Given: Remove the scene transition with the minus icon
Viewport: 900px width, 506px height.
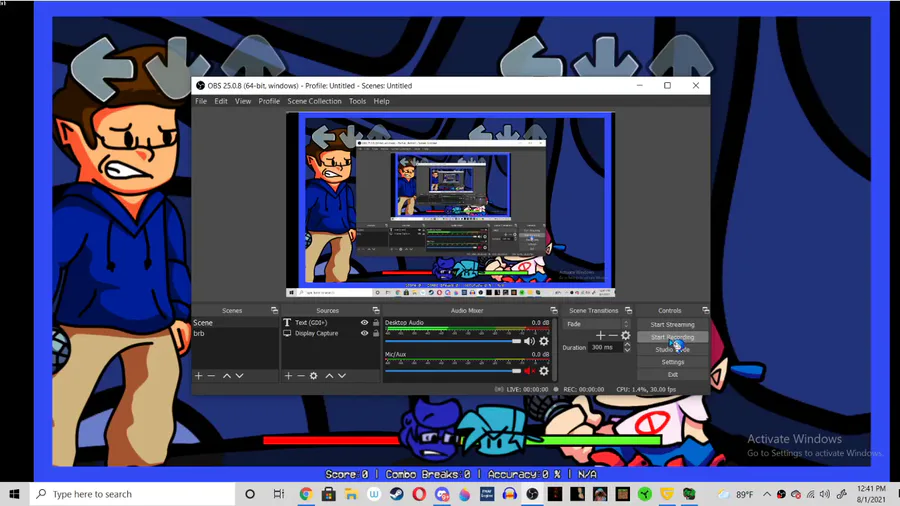Looking at the screenshot, I should 613,336.
